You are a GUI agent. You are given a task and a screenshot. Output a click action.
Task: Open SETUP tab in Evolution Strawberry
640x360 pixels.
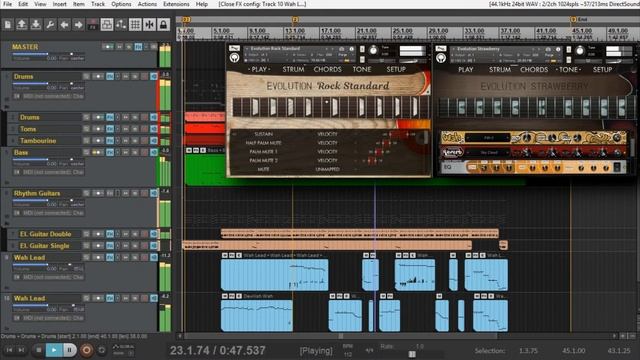[x=602, y=69]
